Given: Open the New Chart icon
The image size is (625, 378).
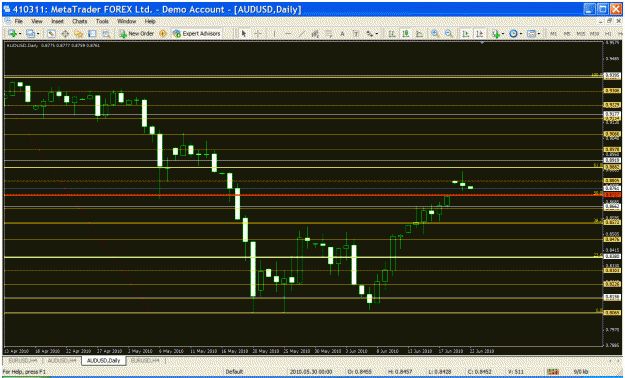Looking at the screenshot, I should tap(12, 34).
